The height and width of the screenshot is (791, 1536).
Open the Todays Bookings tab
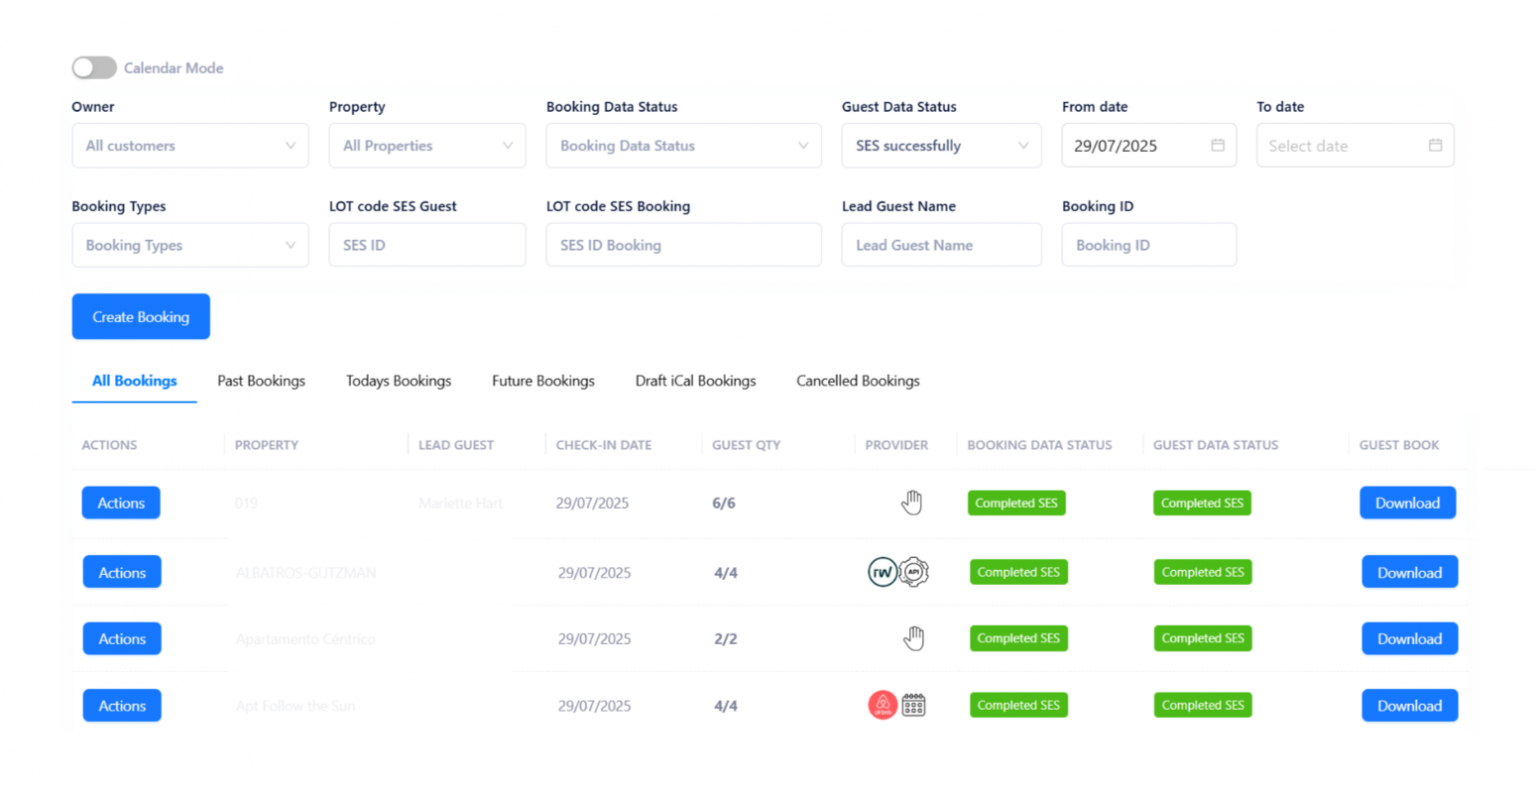(398, 381)
